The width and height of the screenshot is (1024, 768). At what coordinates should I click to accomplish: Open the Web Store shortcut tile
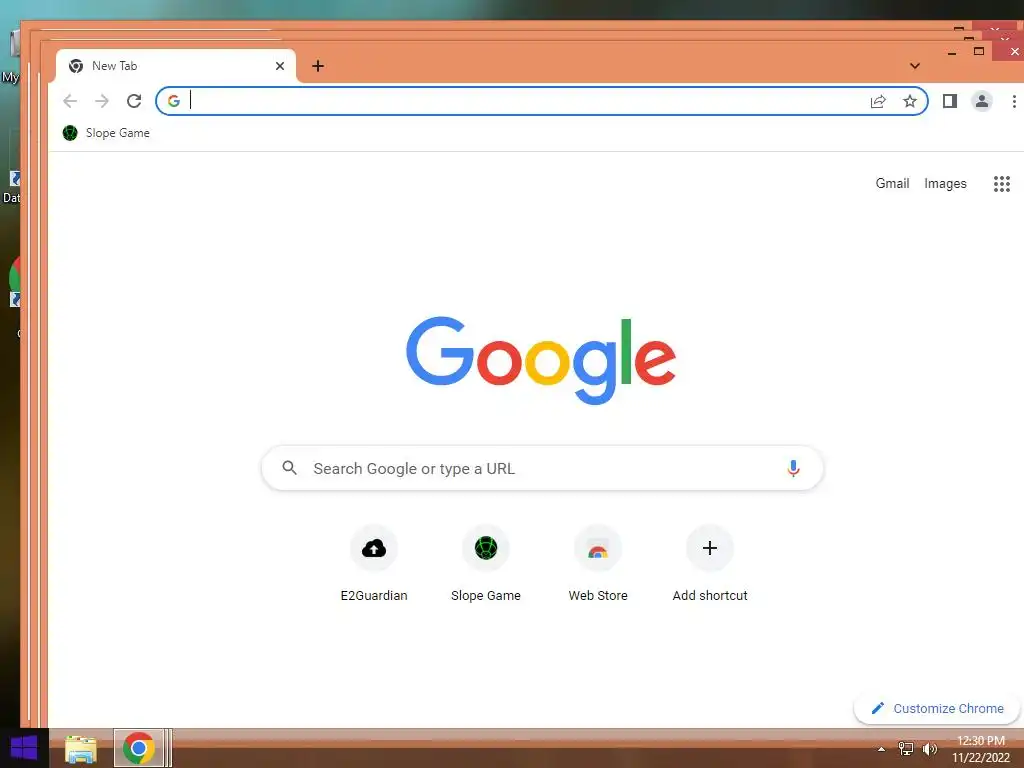coord(598,564)
